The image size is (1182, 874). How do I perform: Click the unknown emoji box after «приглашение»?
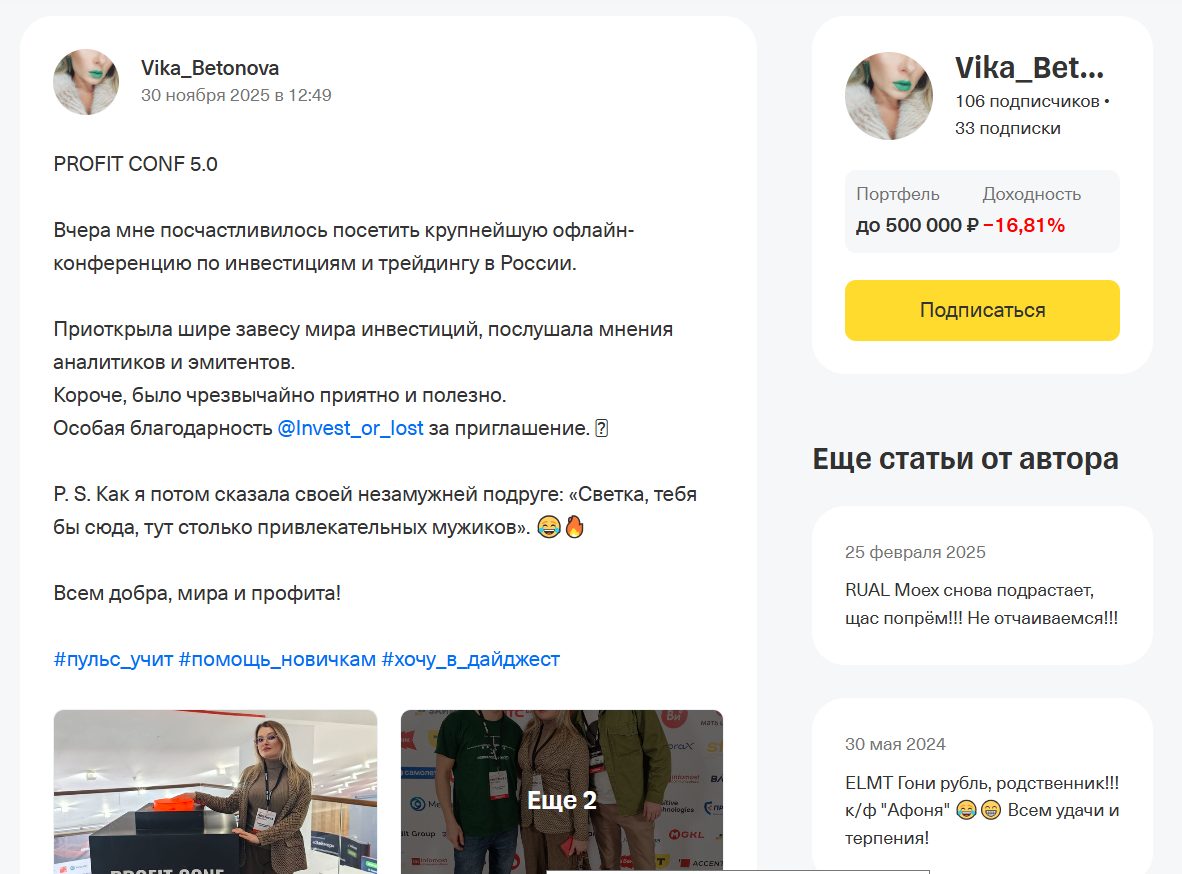point(602,428)
